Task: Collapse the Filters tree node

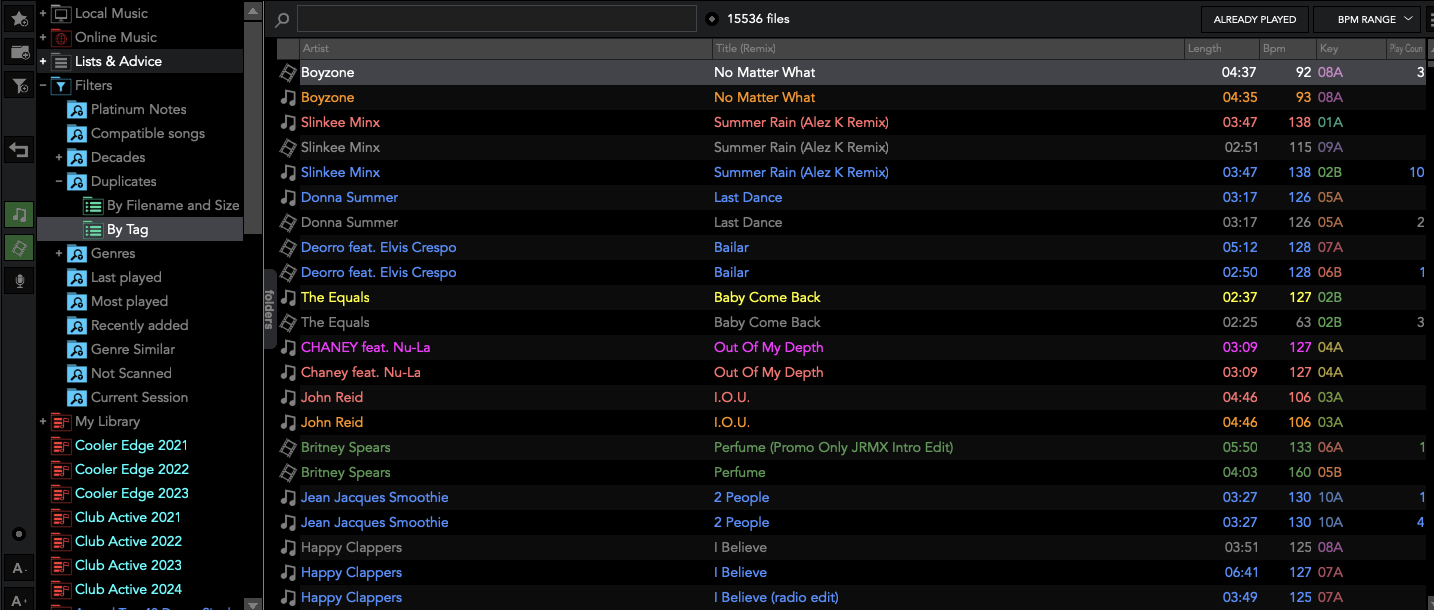Action: 43,85
